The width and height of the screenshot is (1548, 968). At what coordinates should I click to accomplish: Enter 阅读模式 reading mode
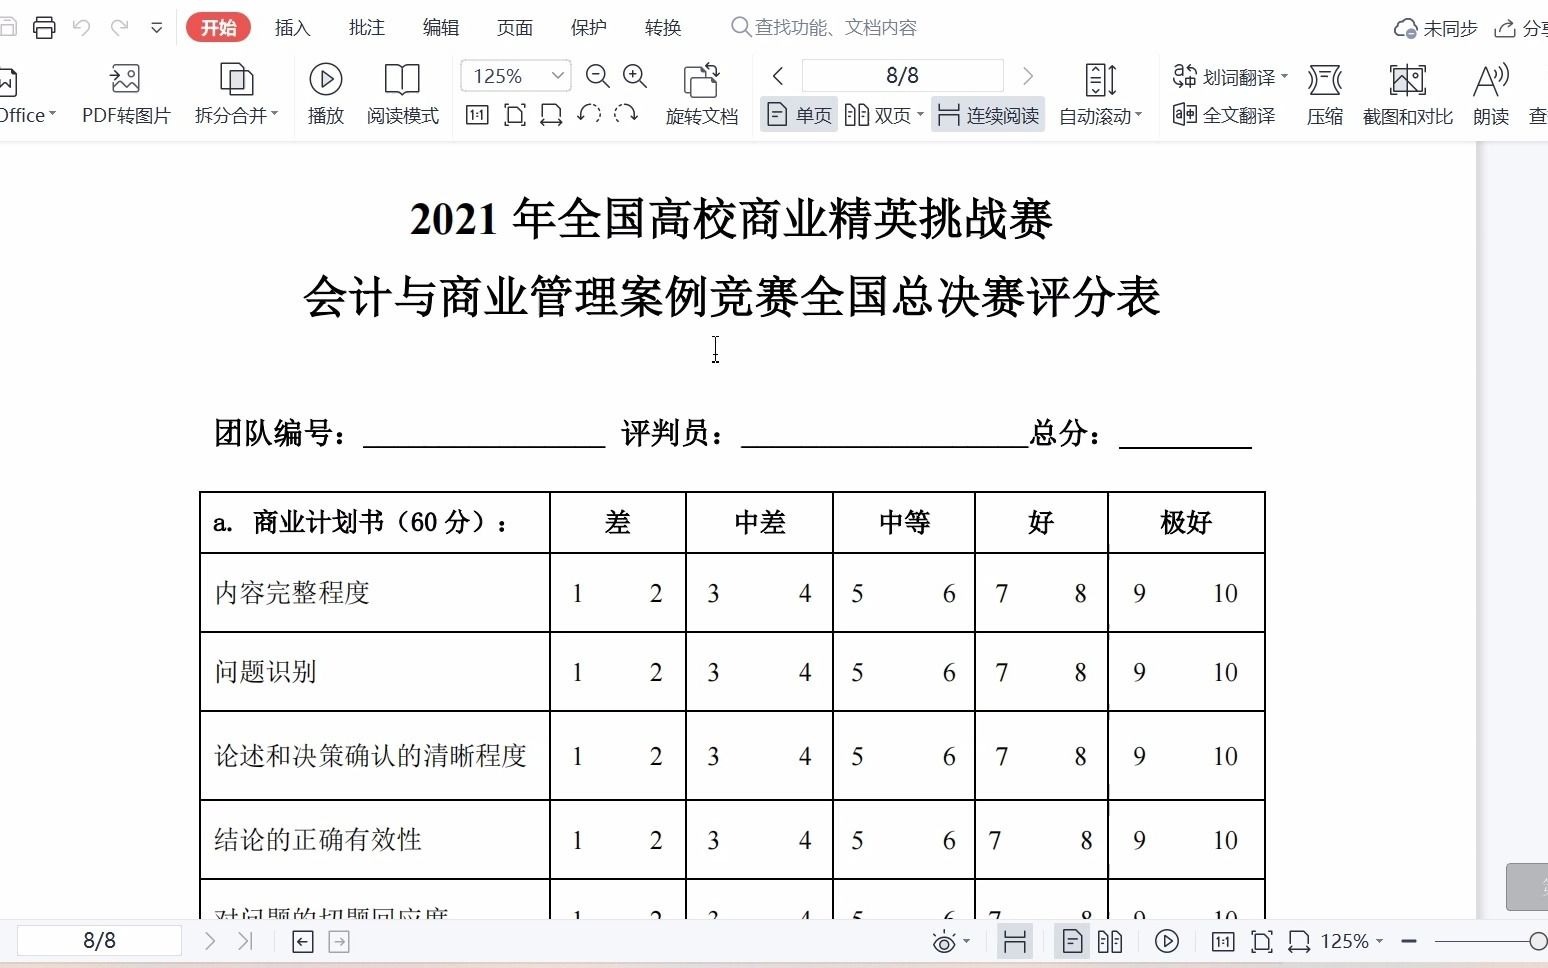(x=402, y=94)
